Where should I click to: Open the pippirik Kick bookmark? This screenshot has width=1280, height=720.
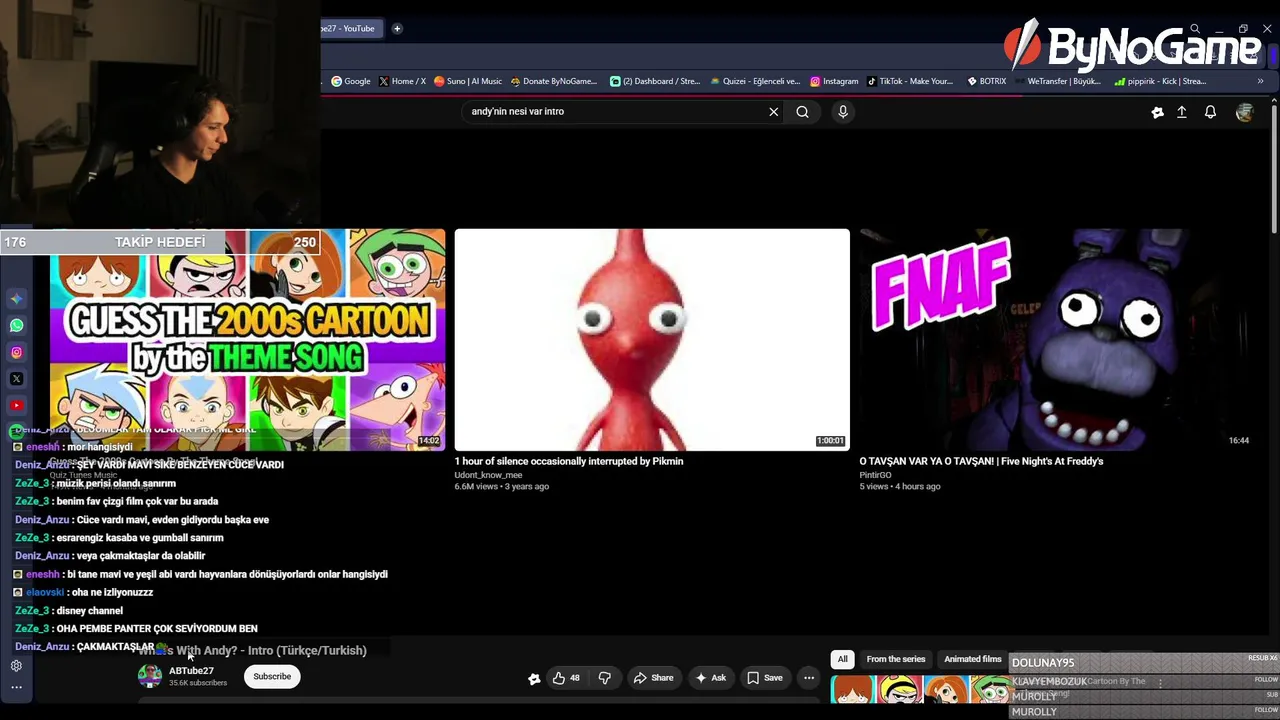pyautogui.click(x=1160, y=81)
